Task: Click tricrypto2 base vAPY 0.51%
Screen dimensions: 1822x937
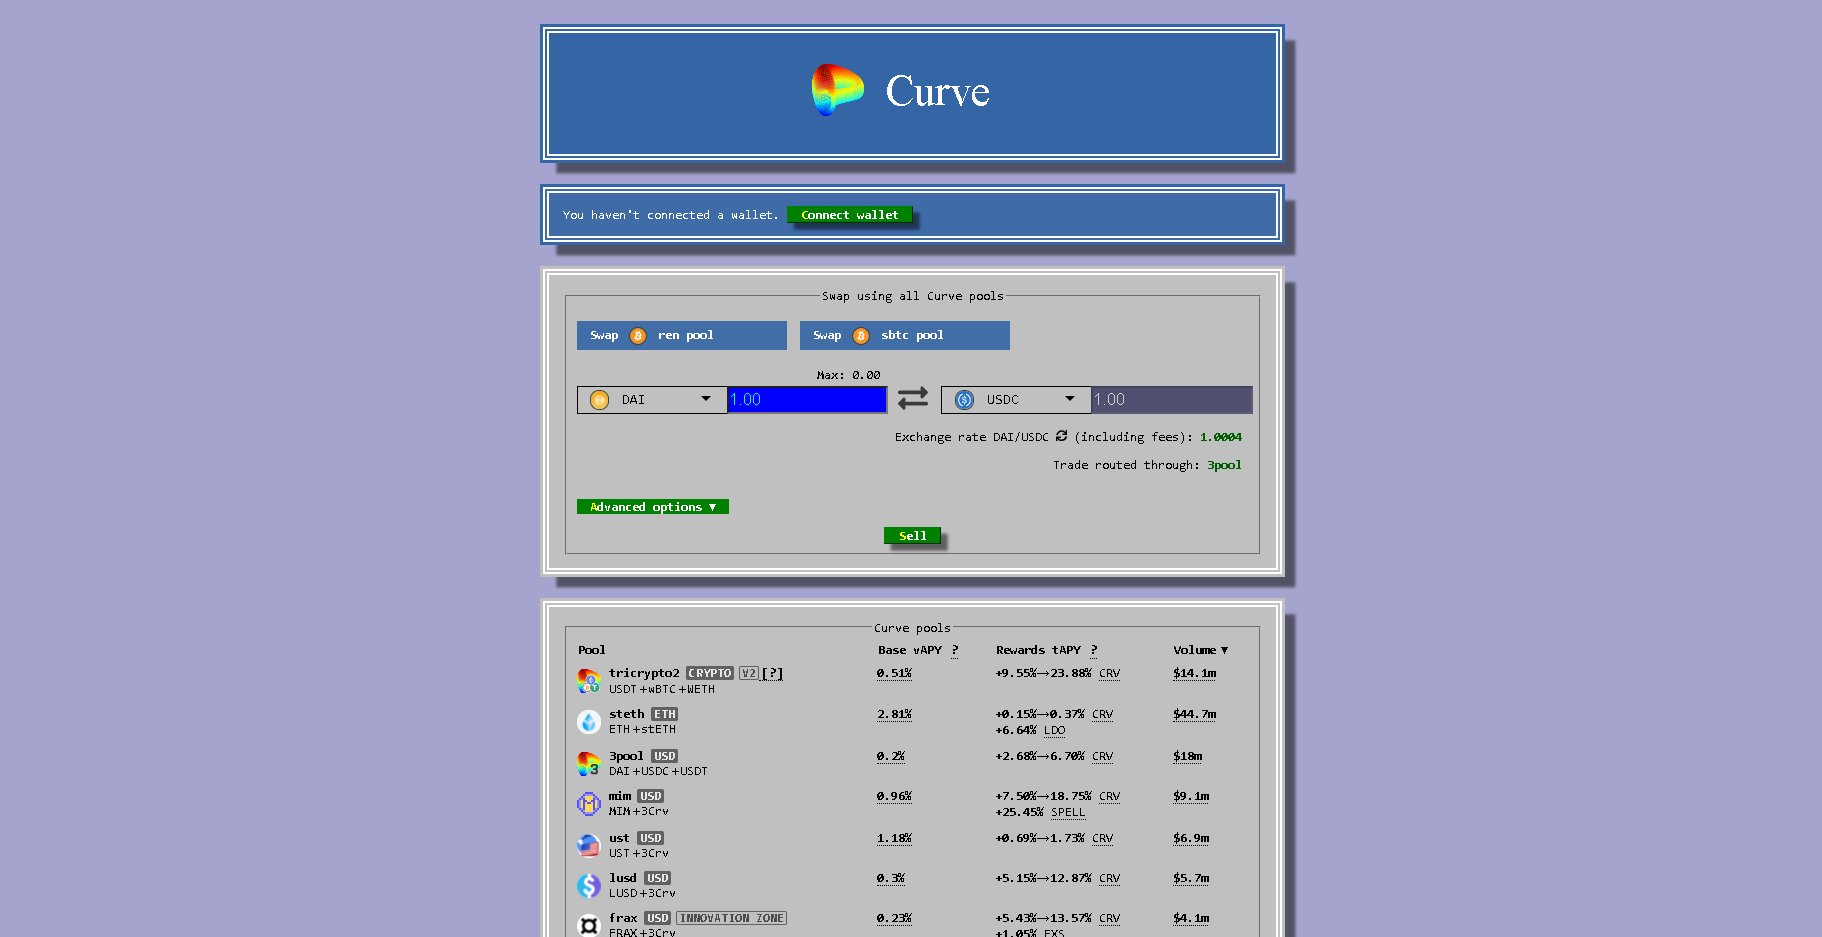Action: pos(894,673)
